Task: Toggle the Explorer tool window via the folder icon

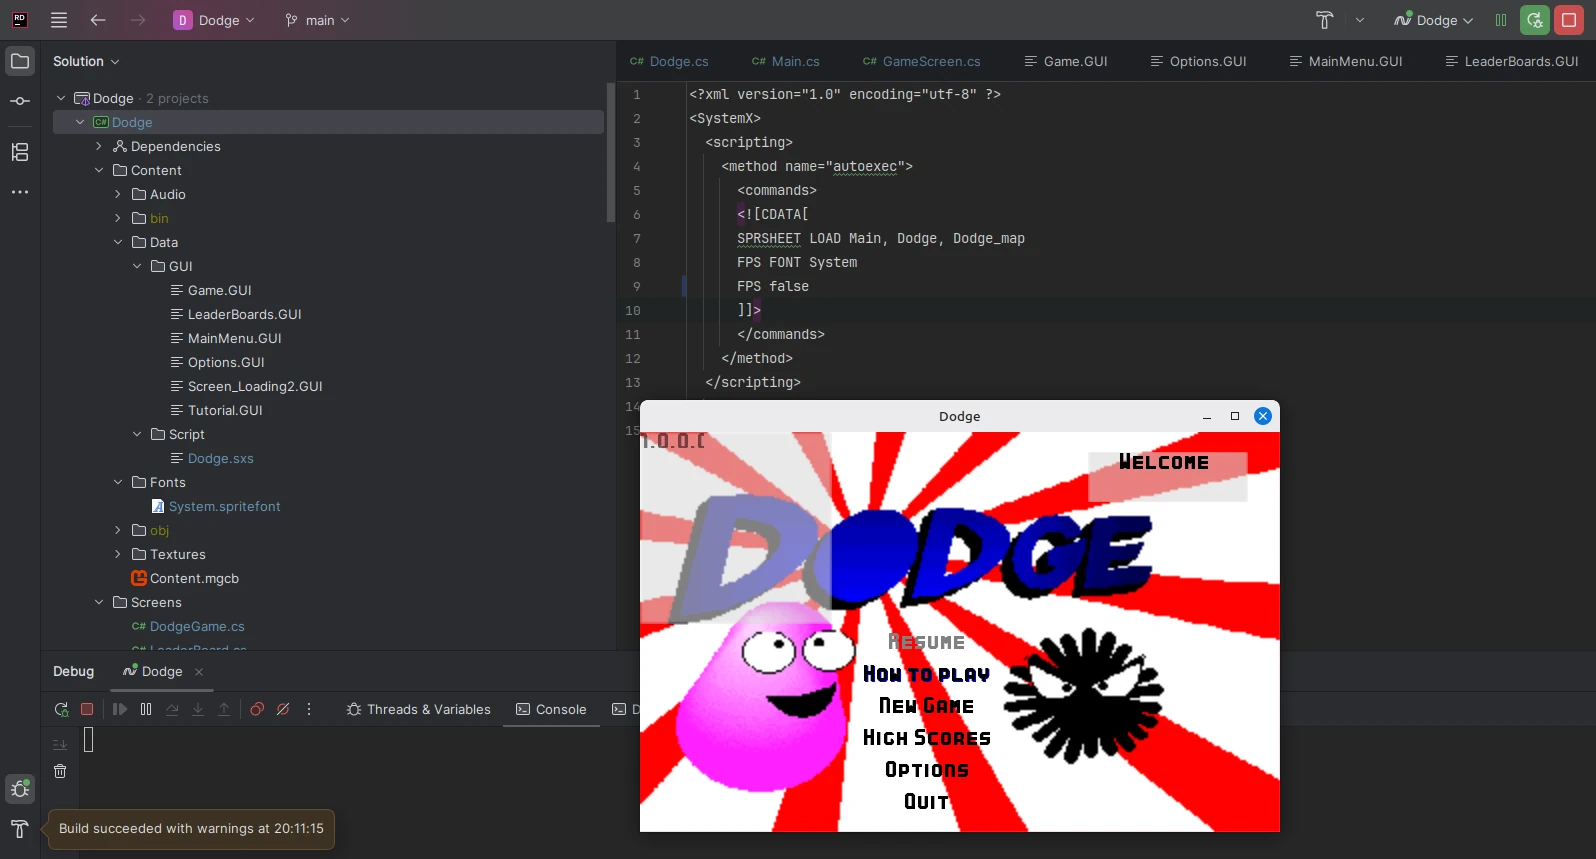Action: [x=20, y=61]
